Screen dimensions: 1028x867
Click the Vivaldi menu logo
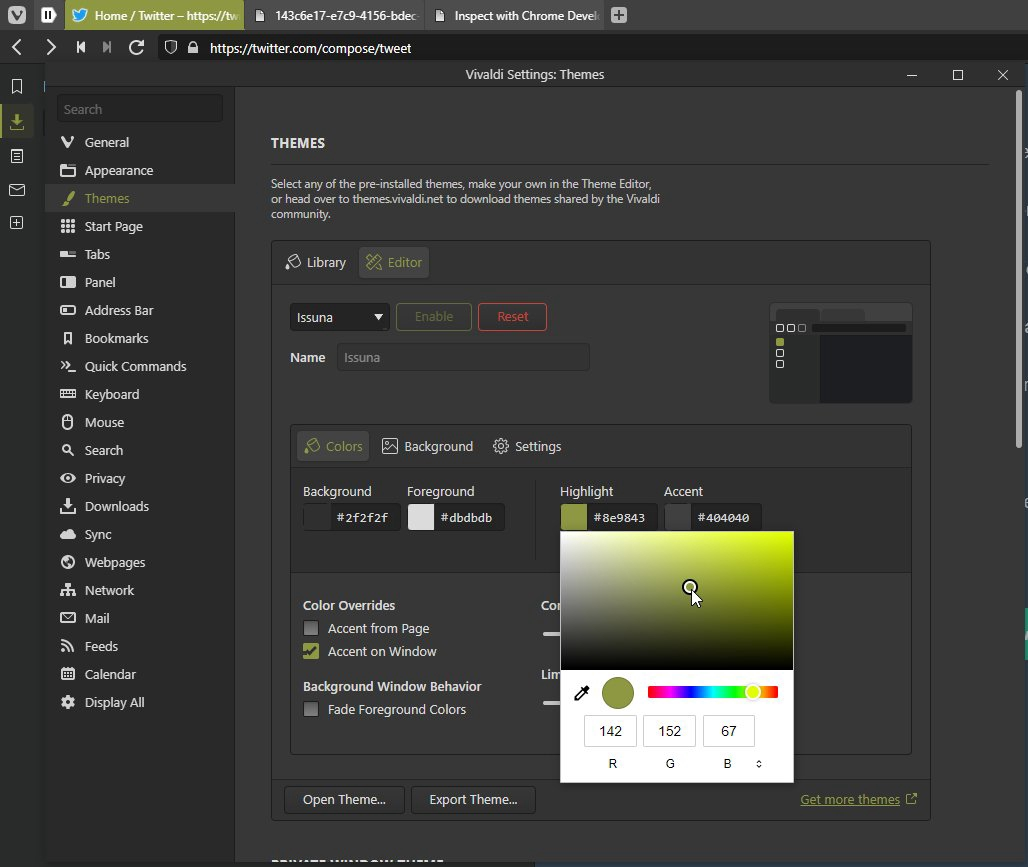pos(17,15)
